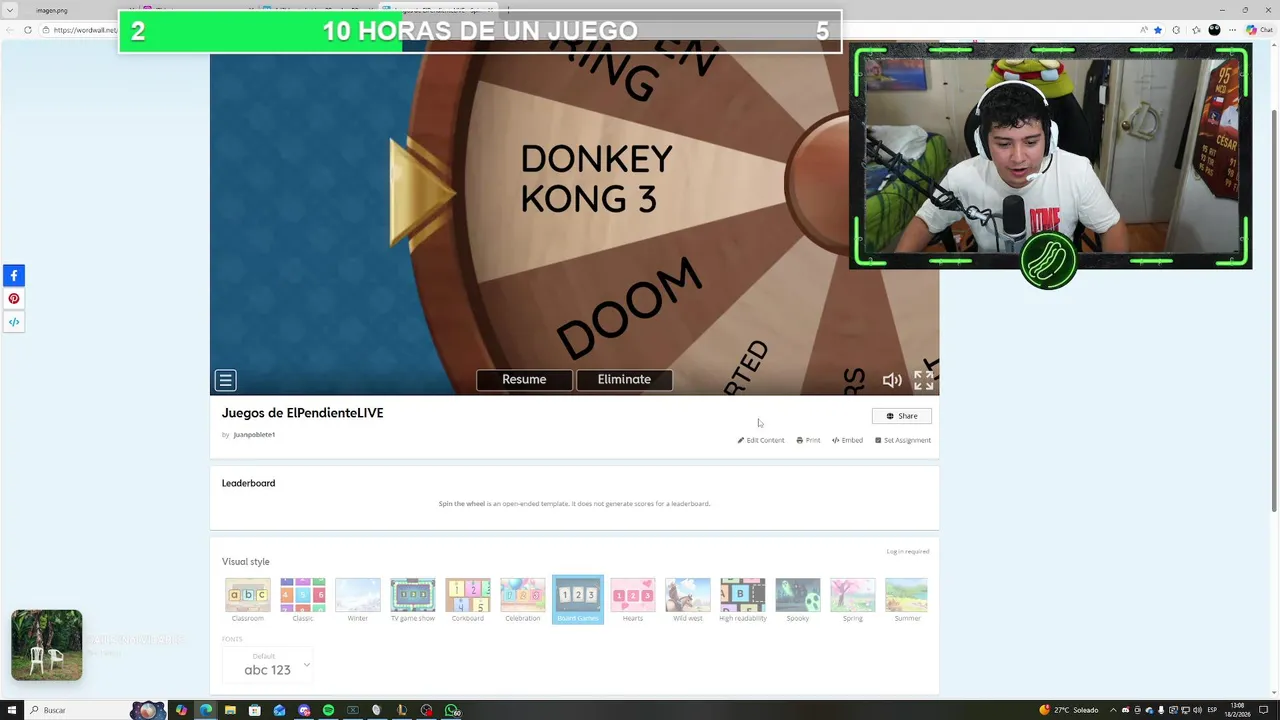Expand the Default abc 123 fonts dropdown
This screenshot has height=720, width=1280.
[x=268, y=664]
